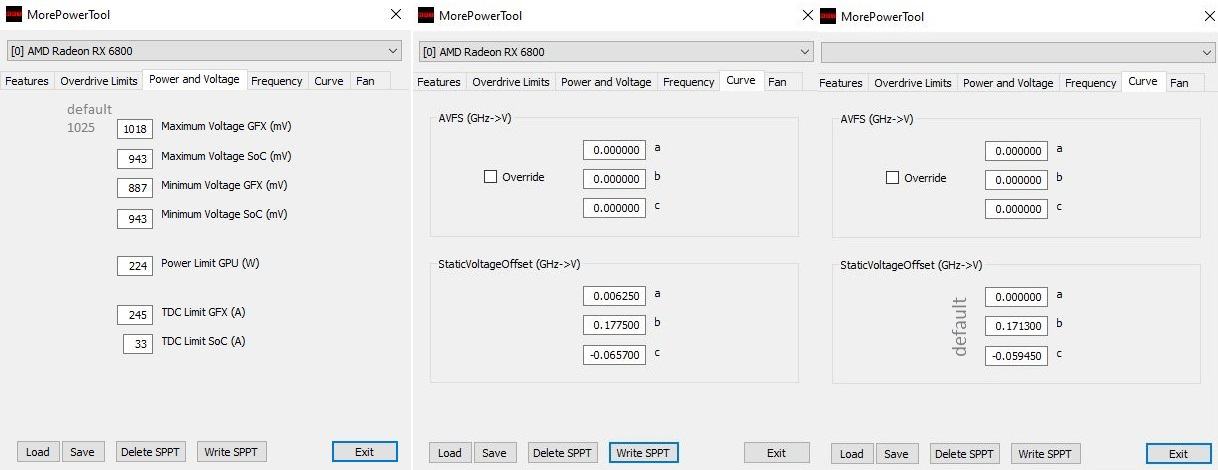
Task: Tick Override checkbox in right window
Action: (892, 178)
